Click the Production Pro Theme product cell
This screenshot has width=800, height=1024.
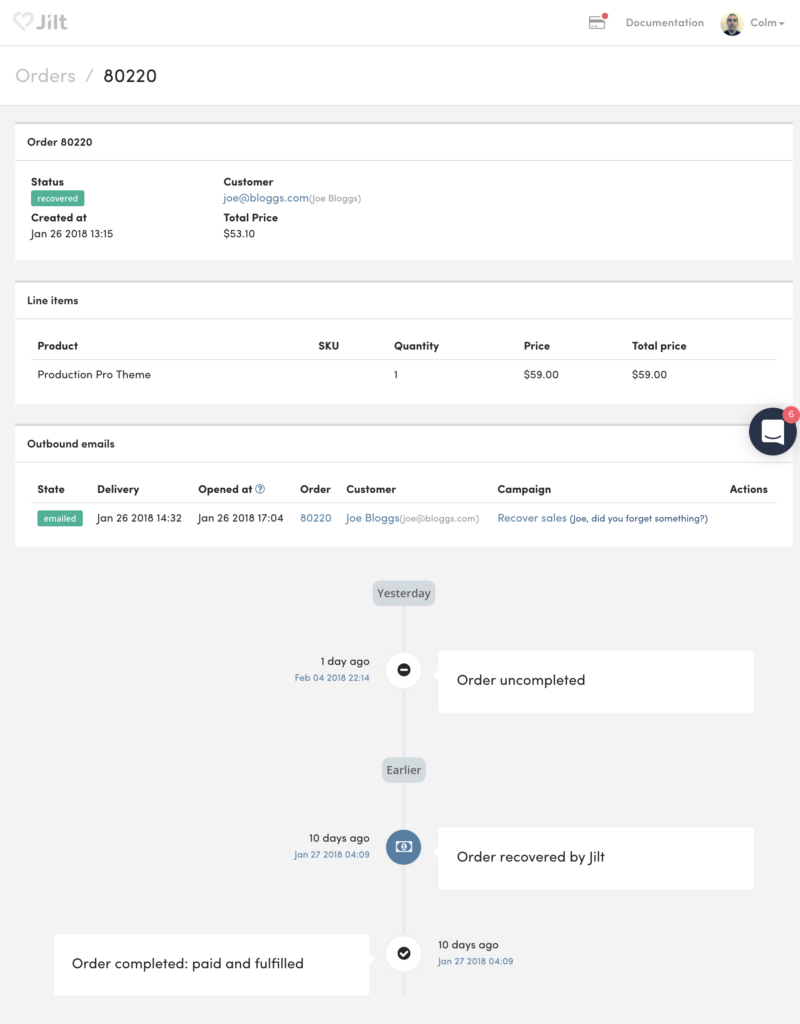94,374
